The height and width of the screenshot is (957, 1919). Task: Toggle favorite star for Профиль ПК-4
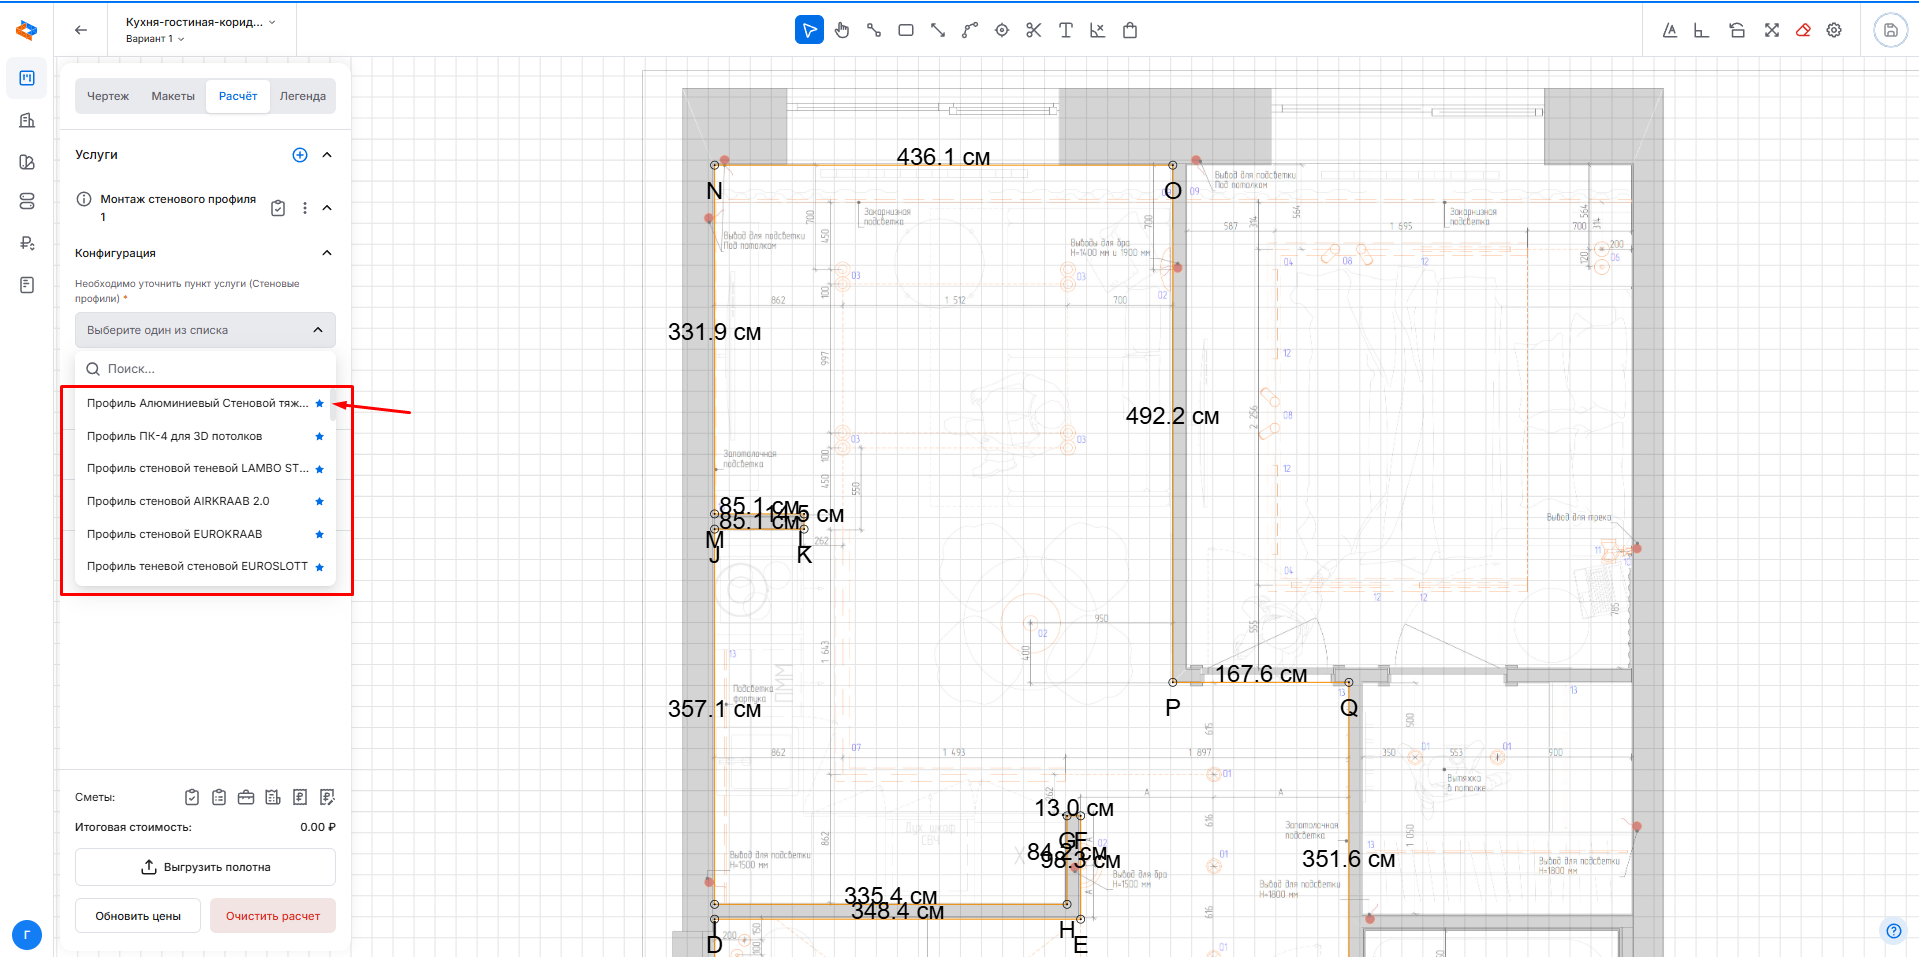click(x=320, y=437)
